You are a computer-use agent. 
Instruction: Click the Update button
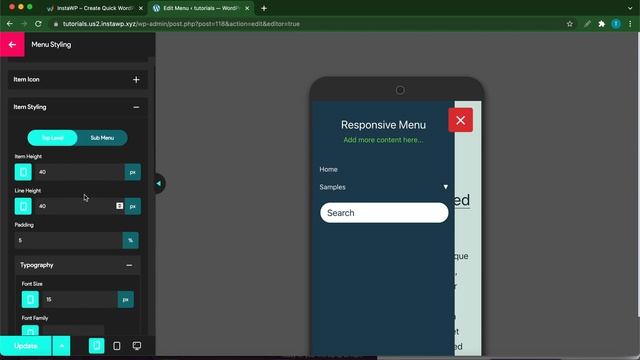coord(26,346)
